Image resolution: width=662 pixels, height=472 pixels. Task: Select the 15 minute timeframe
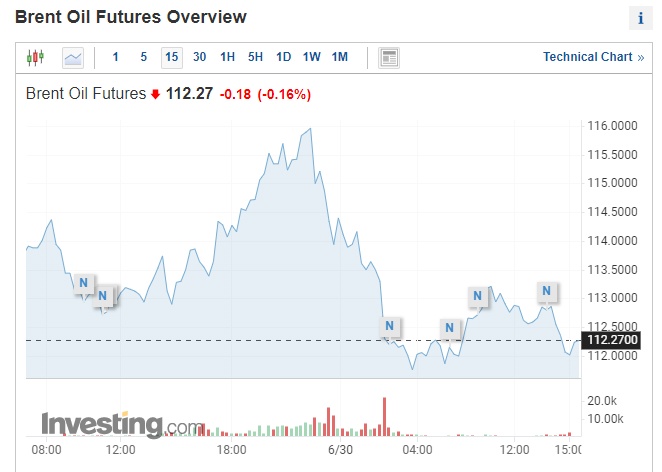click(x=171, y=57)
